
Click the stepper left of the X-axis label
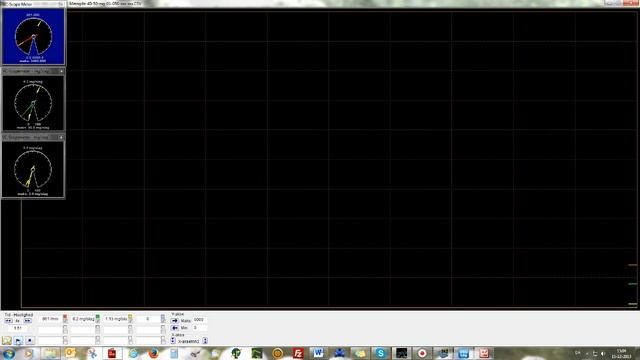(x=173, y=340)
